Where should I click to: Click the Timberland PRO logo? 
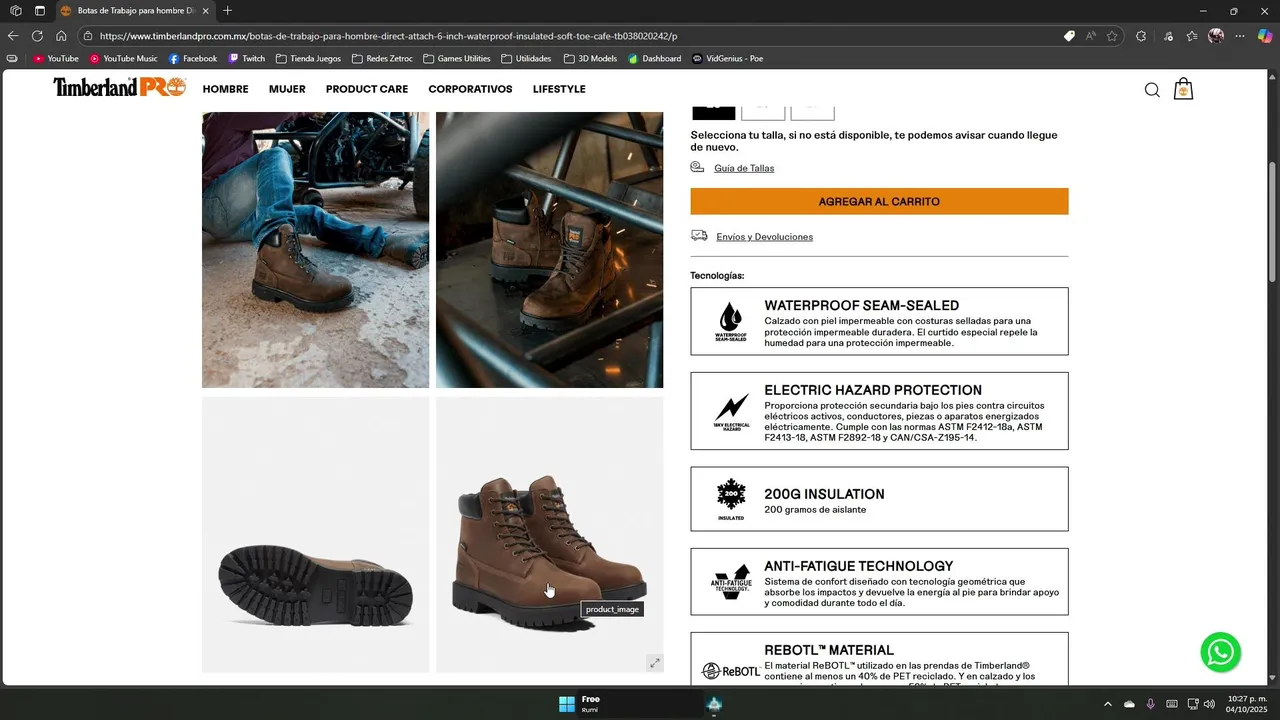coord(119,88)
